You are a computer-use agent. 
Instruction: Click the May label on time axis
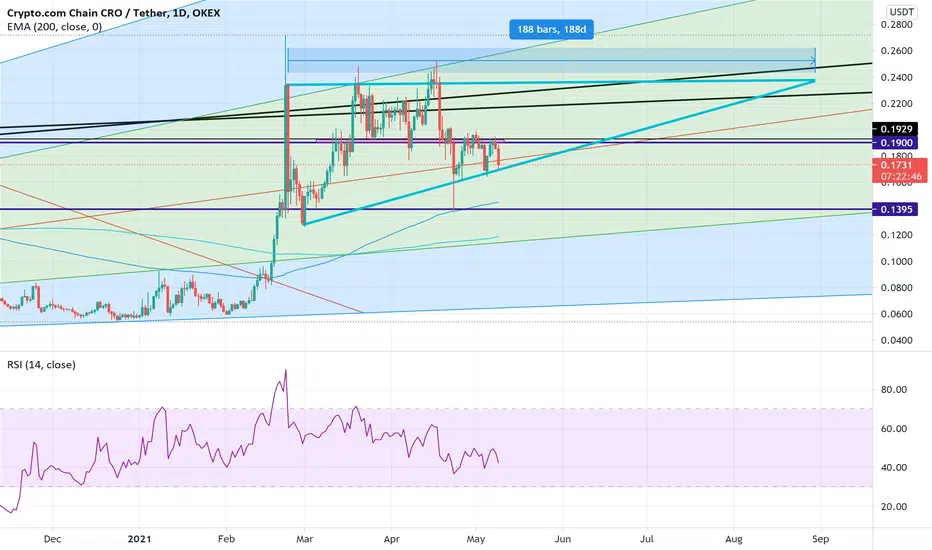pos(476,539)
